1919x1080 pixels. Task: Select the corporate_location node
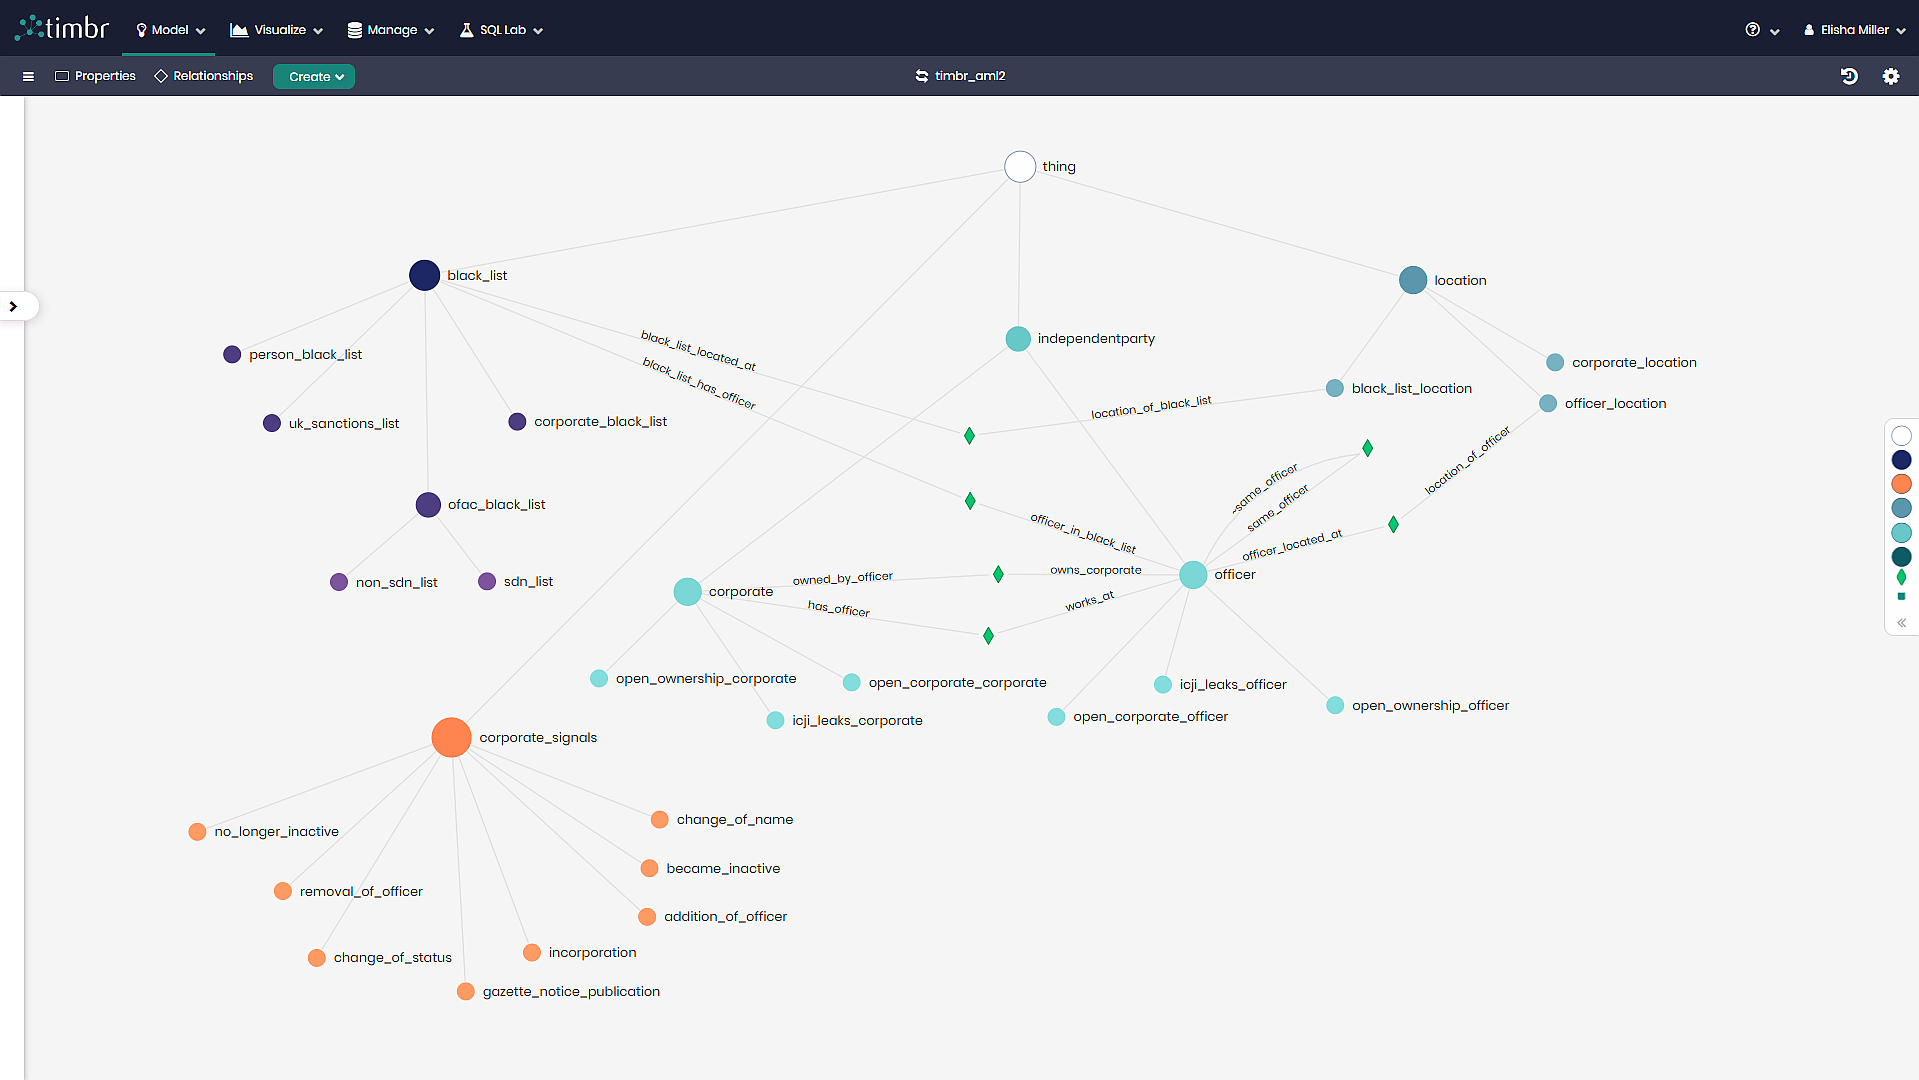(1555, 363)
